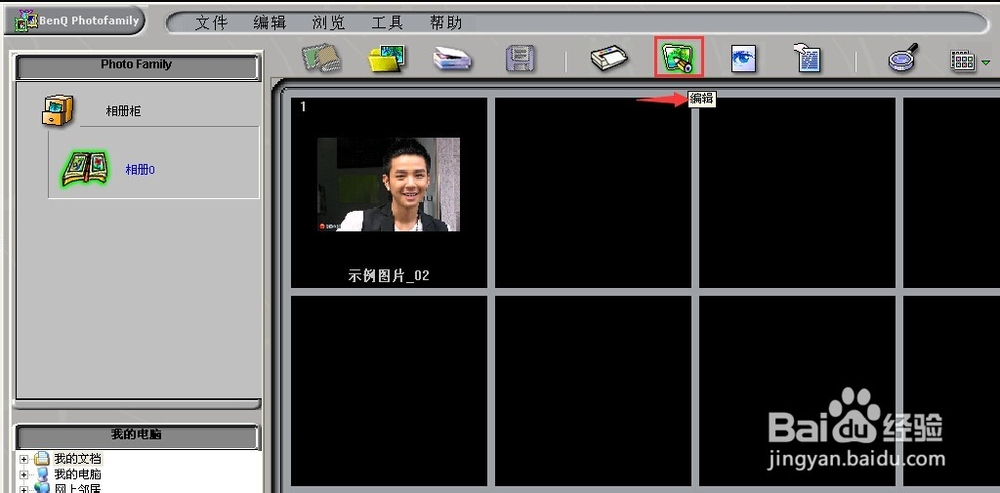Open the image edit (编辑) tool

679,57
